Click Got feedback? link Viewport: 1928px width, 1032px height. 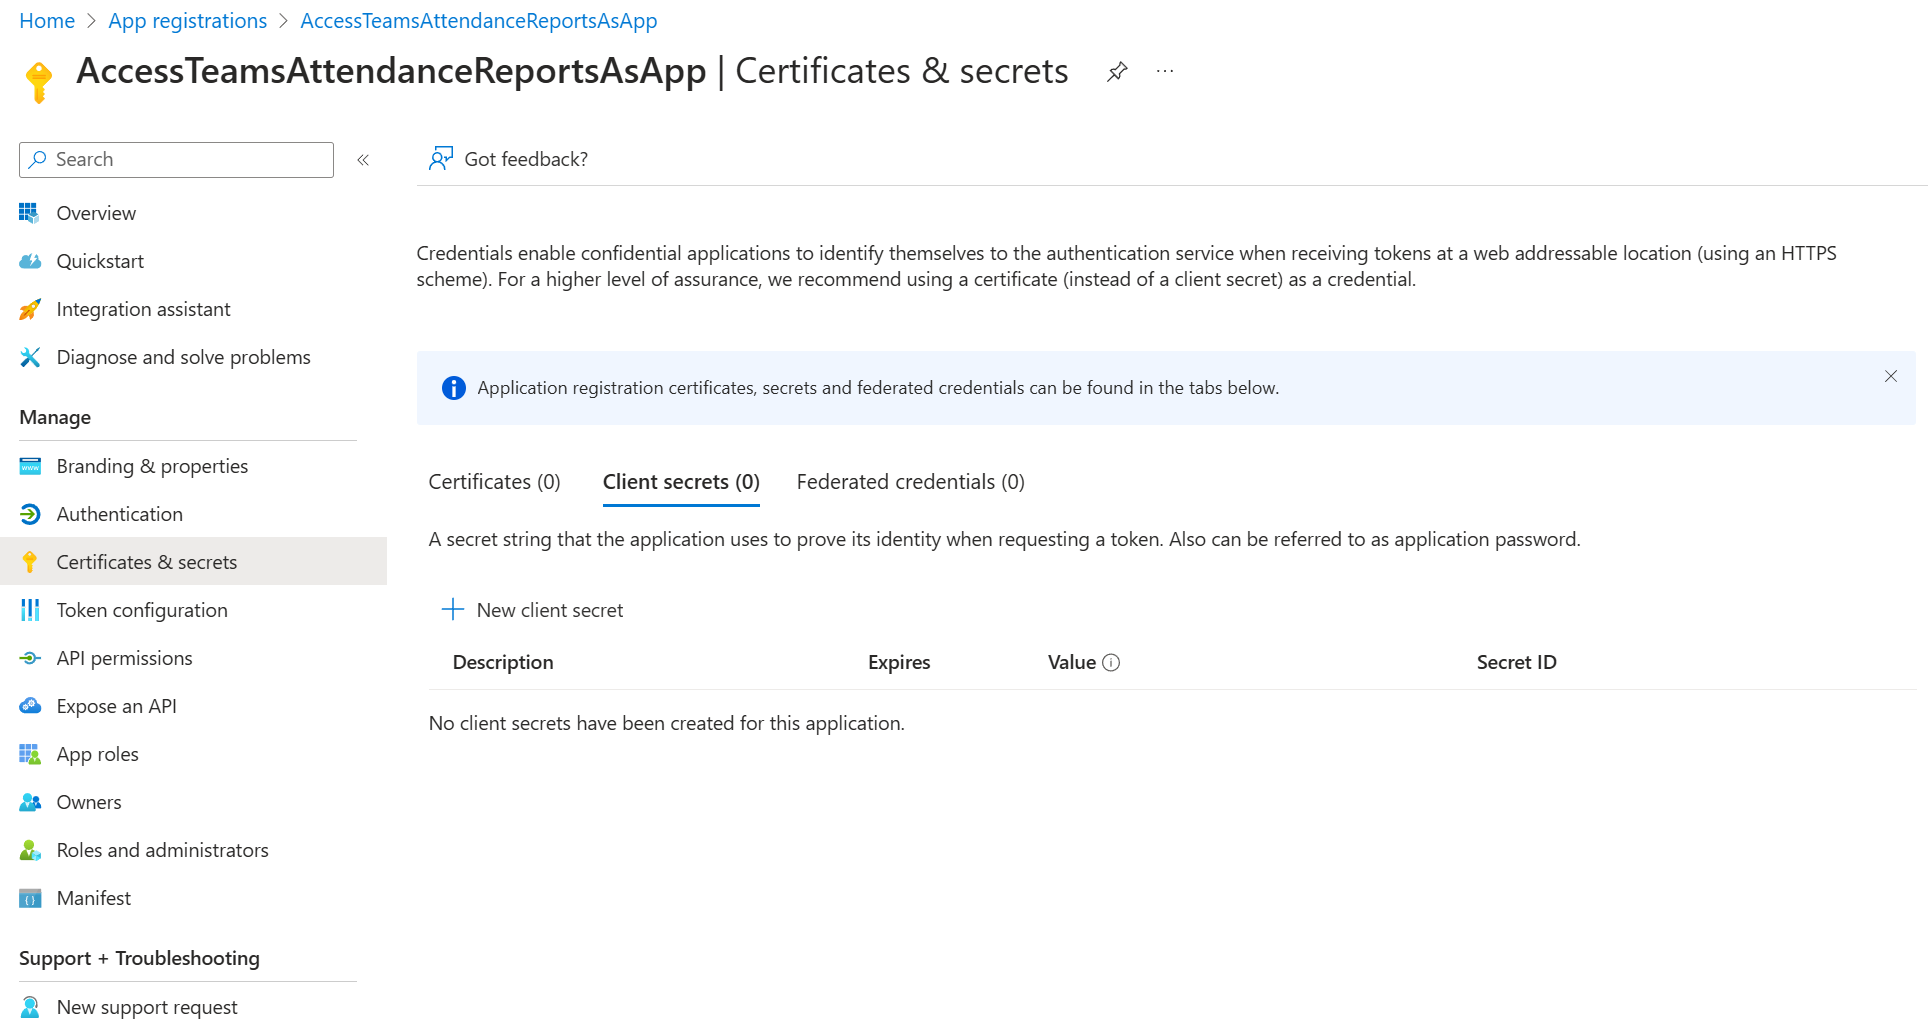[x=509, y=159]
